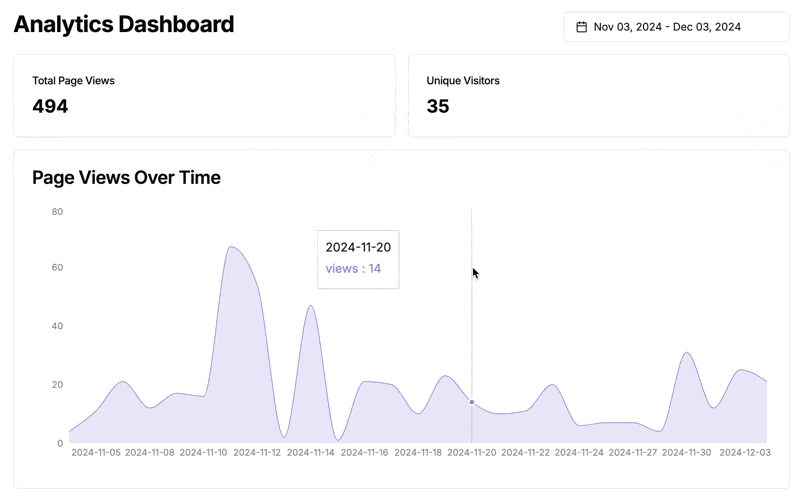Click the 2024-11-10 x-axis label
The height and width of the screenshot is (498, 800).
tap(203, 453)
